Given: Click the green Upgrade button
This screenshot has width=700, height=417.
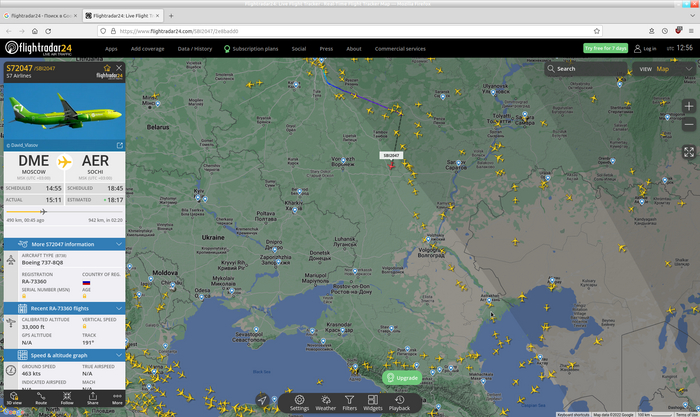Looking at the screenshot, I should tap(402, 378).
